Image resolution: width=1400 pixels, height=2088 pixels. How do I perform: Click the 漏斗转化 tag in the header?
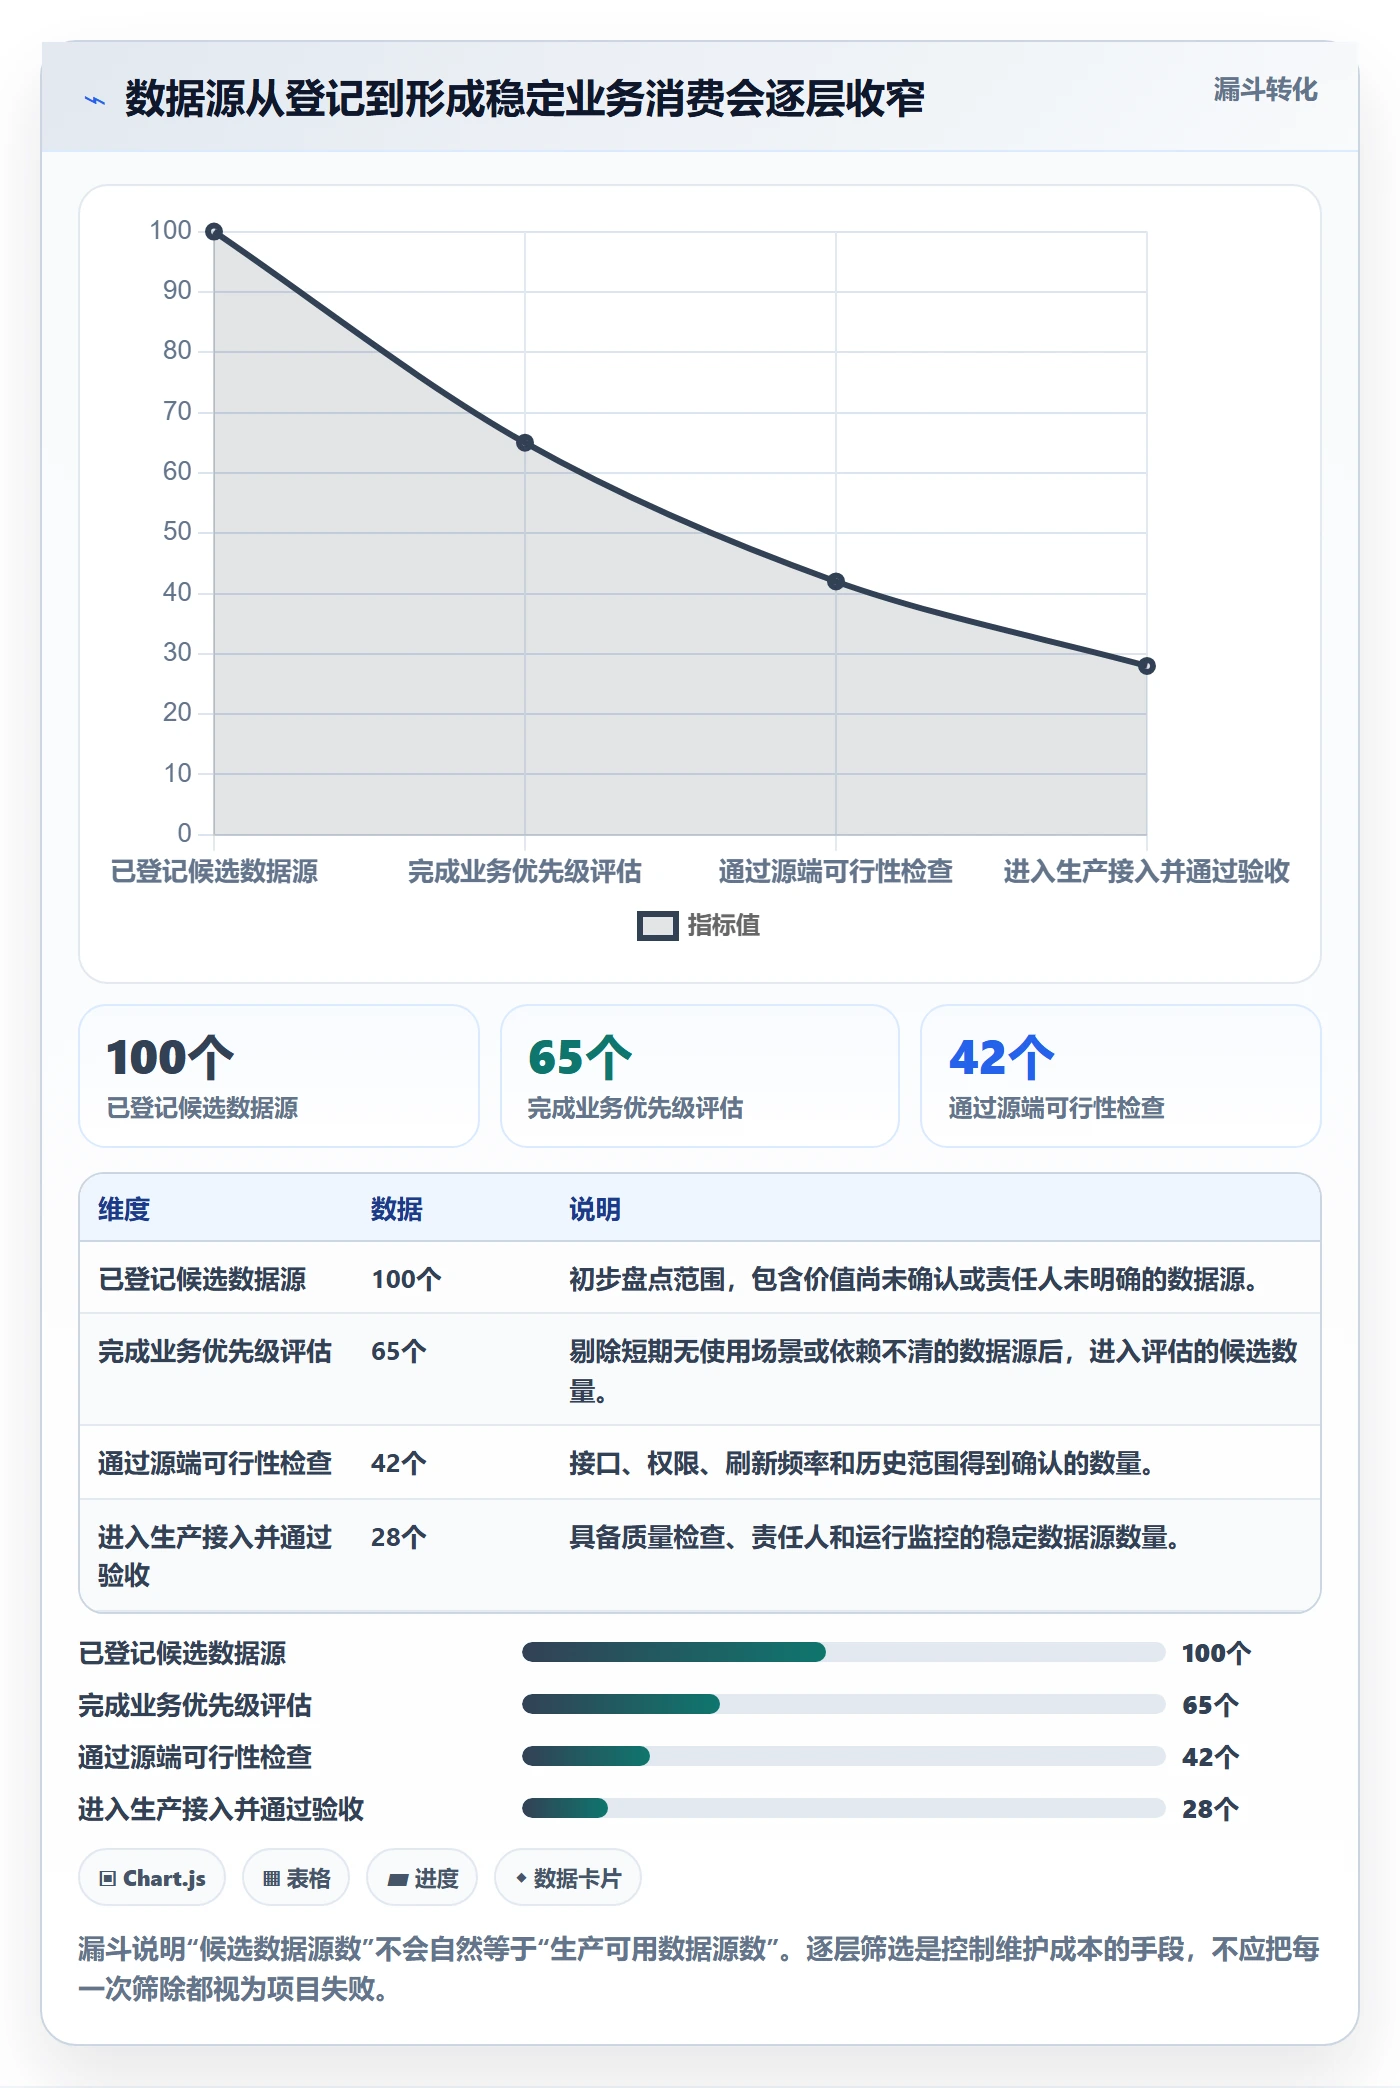click(x=1265, y=90)
